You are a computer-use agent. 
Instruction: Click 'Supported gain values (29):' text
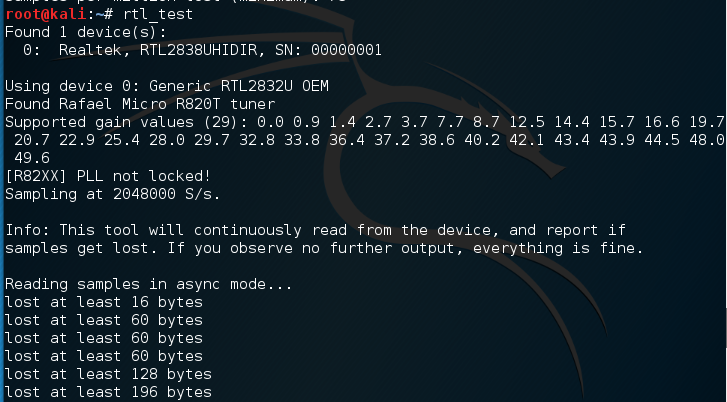pos(126,122)
